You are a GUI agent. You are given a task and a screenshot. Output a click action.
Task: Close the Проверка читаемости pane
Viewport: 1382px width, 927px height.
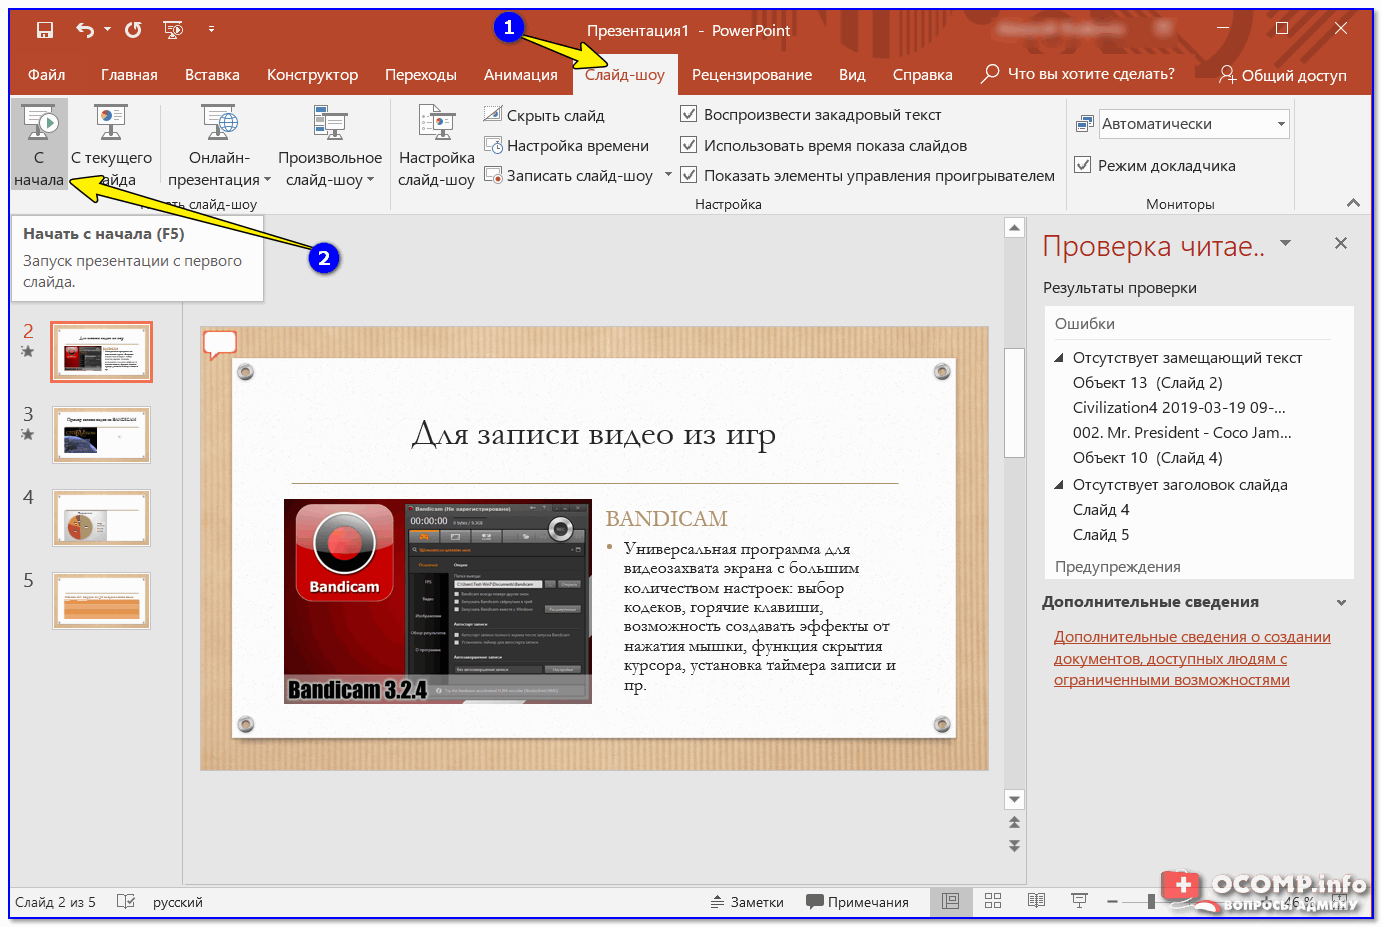1341,243
